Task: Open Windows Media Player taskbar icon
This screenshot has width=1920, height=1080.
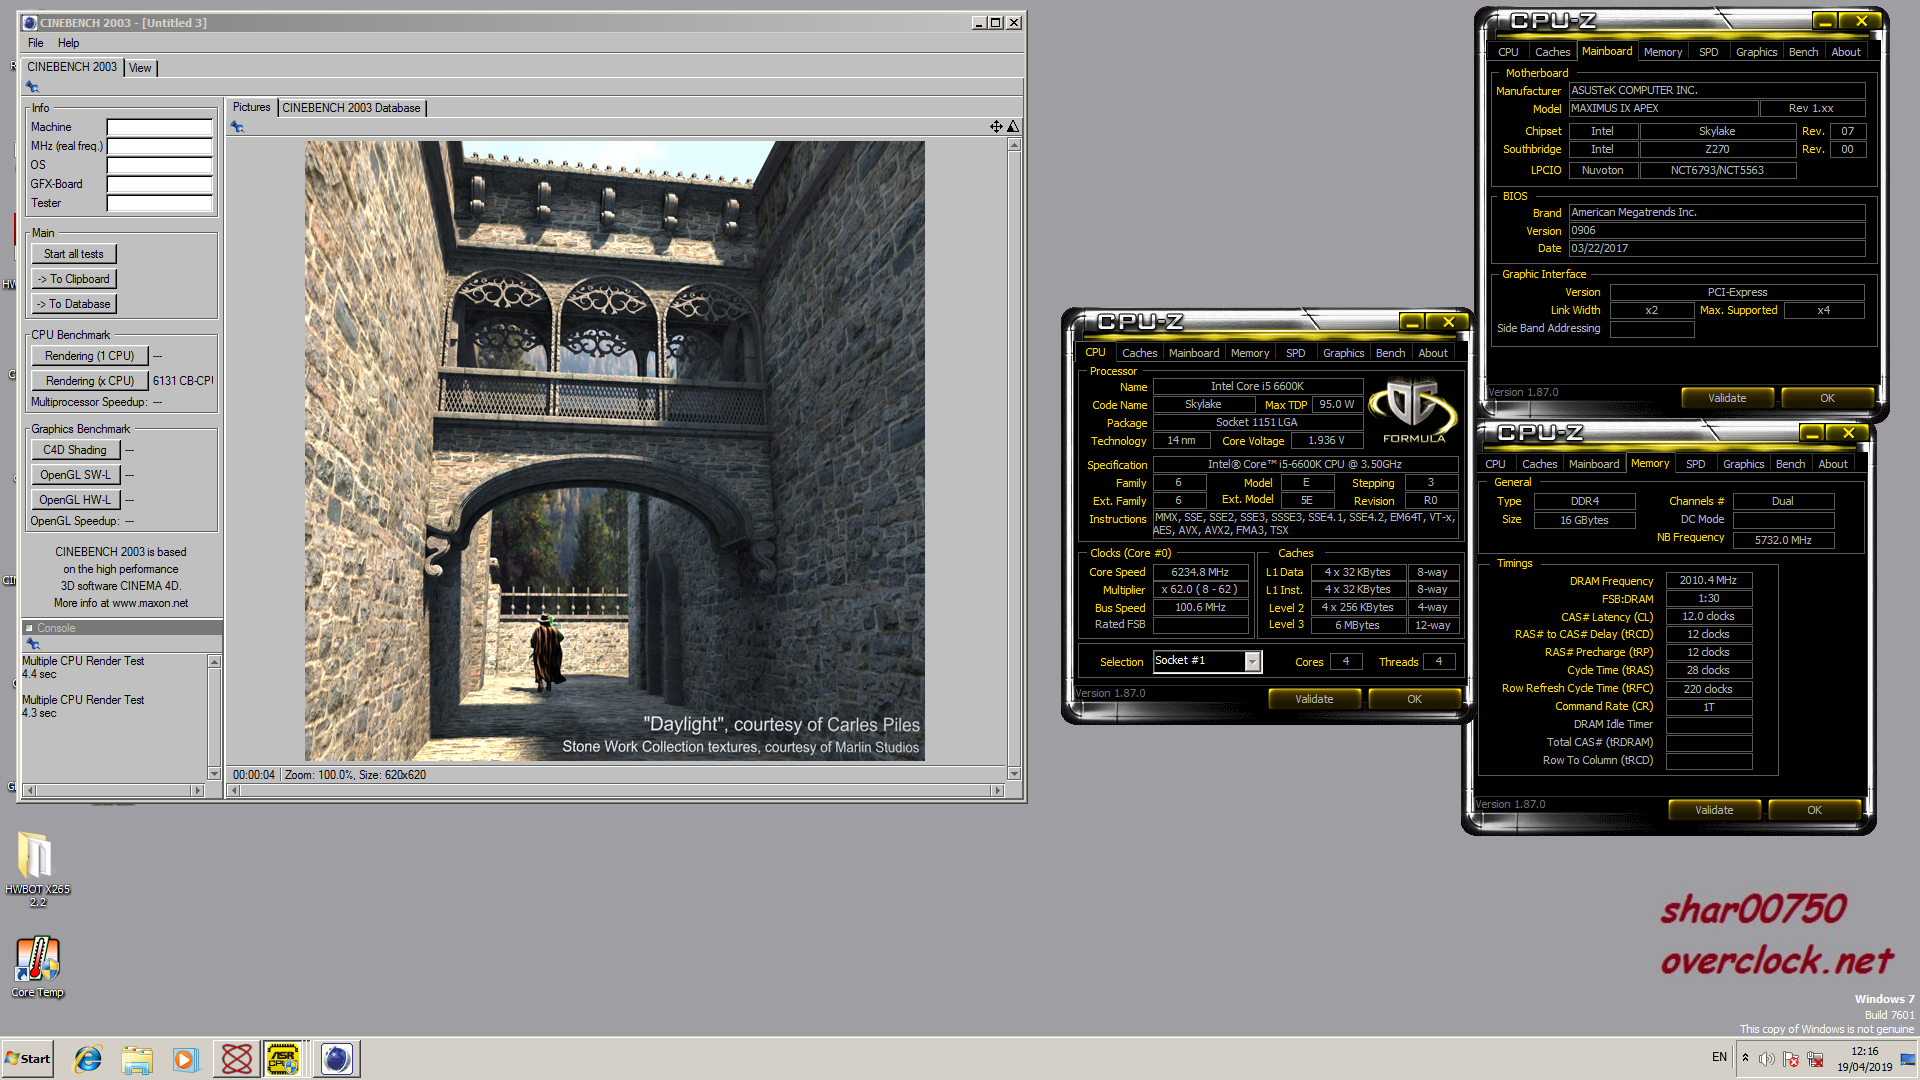Action: [186, 1059]
